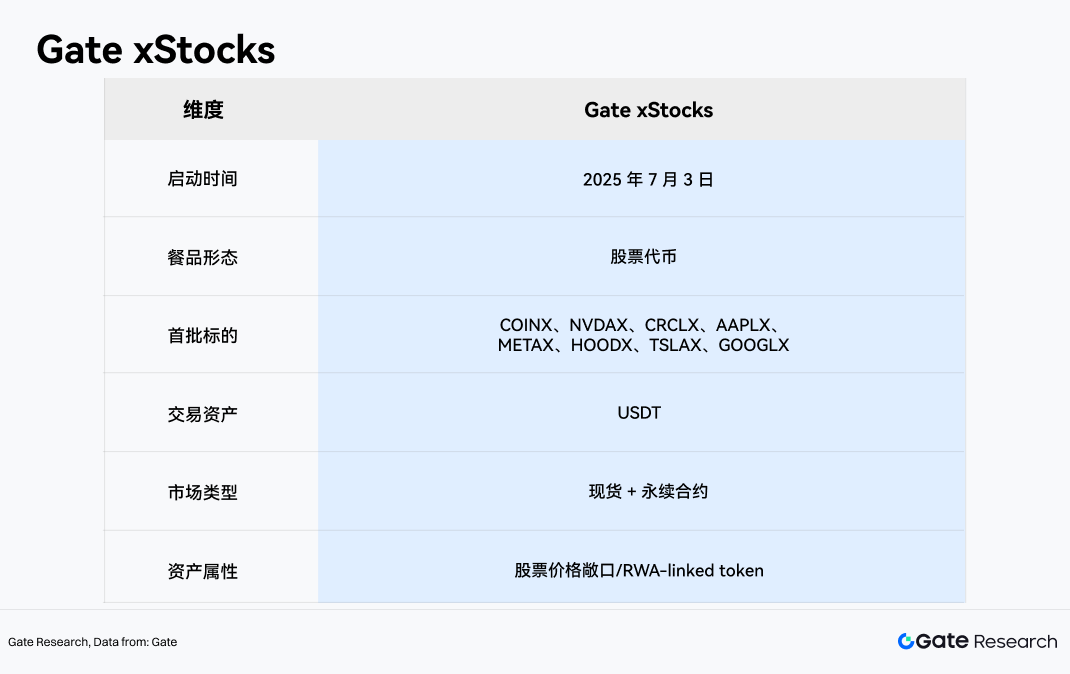
Task: Click the 市场类型 row label
Action: 203,493
